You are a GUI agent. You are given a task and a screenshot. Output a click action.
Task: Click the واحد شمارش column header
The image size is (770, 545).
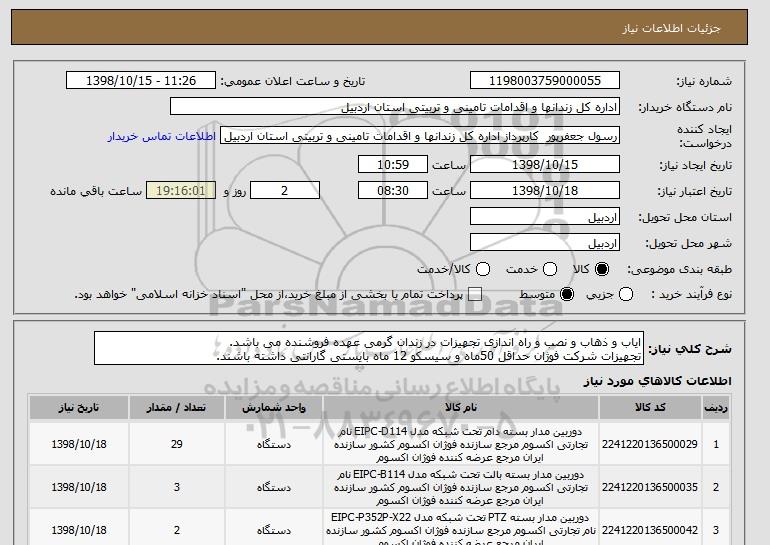tap(274, 408)
